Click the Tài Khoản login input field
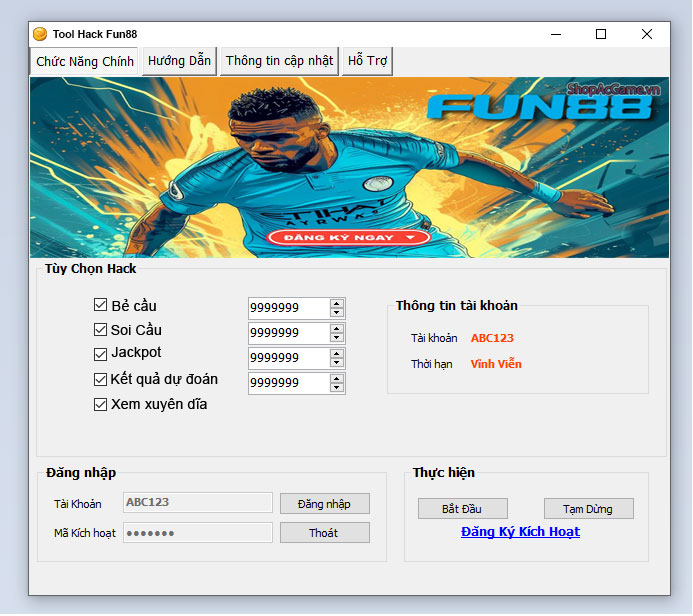The height and width of the screenshot is (616, 693). pyautogui.click(x=198, y=502)
